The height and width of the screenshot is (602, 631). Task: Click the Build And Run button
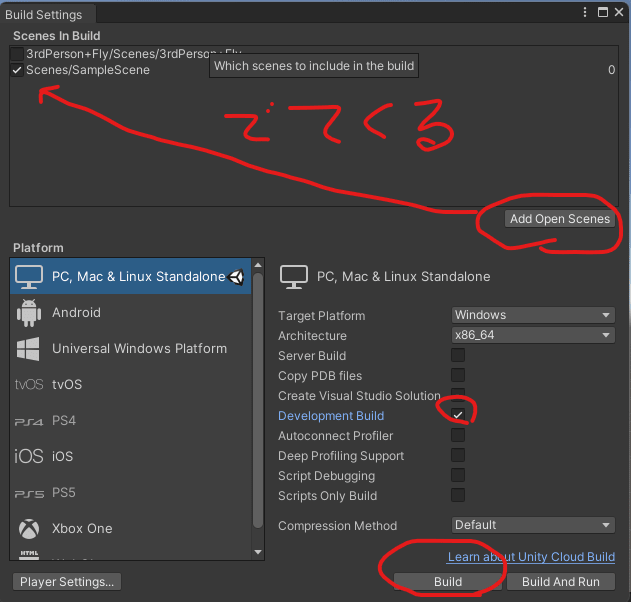pyautogui.click(x=561, y=582)
